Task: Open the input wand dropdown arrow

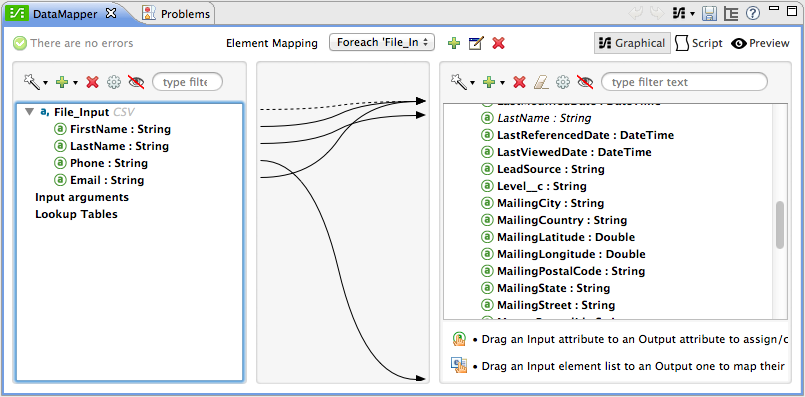Action: click(x=46, y=83)
